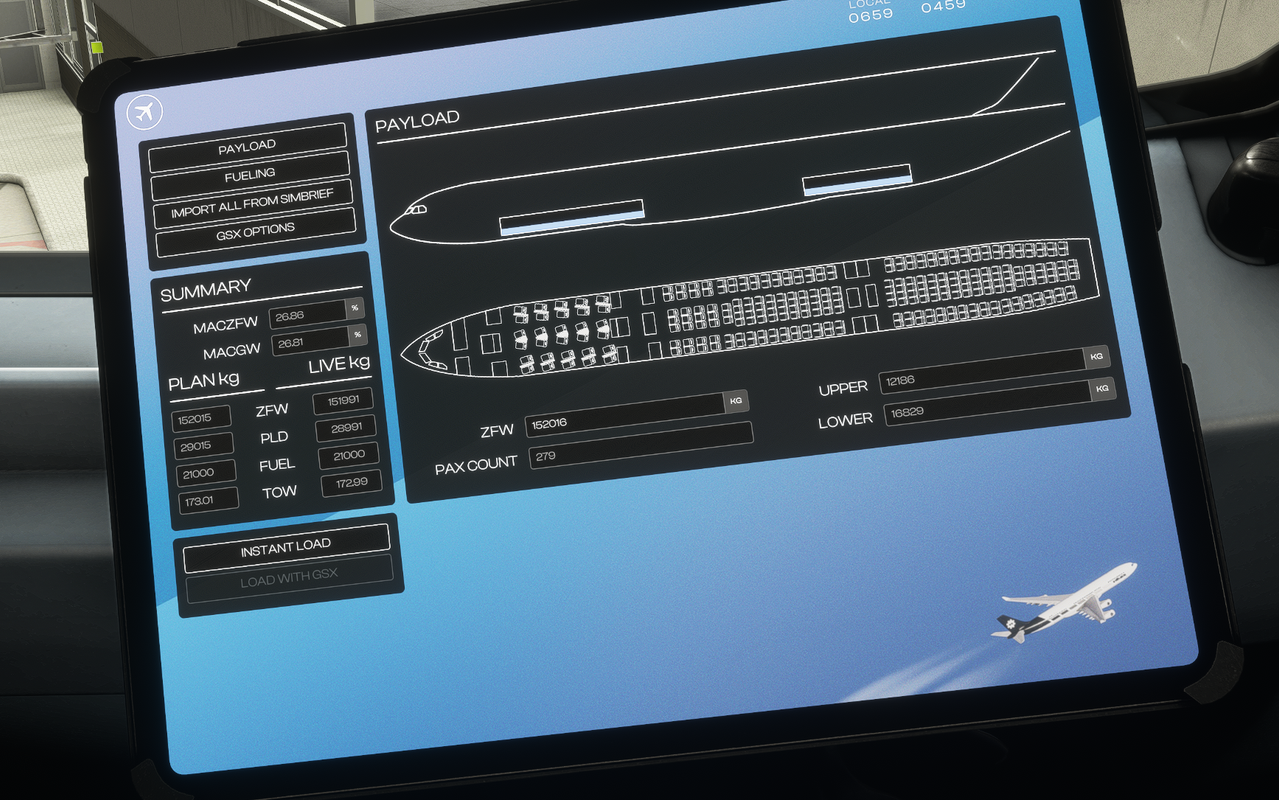This screenshot has height=800, width=1279.
Task: Click the LIVE kg column label
Action: pyautogui.click(x=339, y=365)
